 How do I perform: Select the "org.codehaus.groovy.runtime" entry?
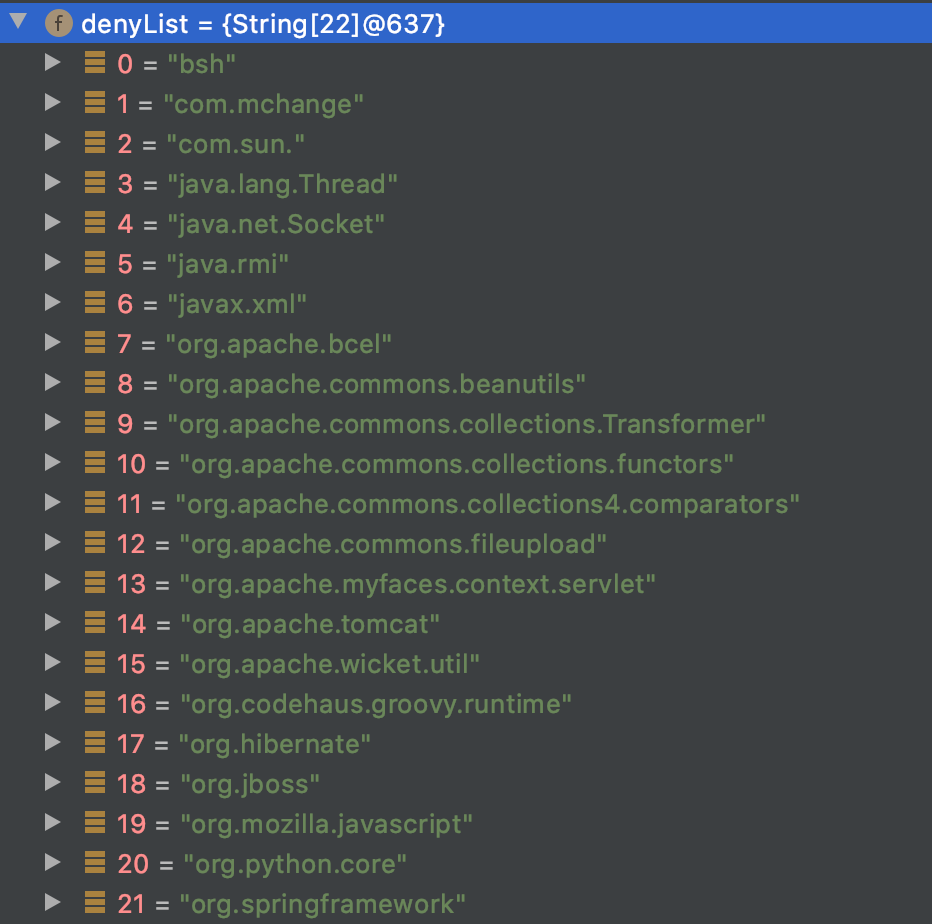376,704
